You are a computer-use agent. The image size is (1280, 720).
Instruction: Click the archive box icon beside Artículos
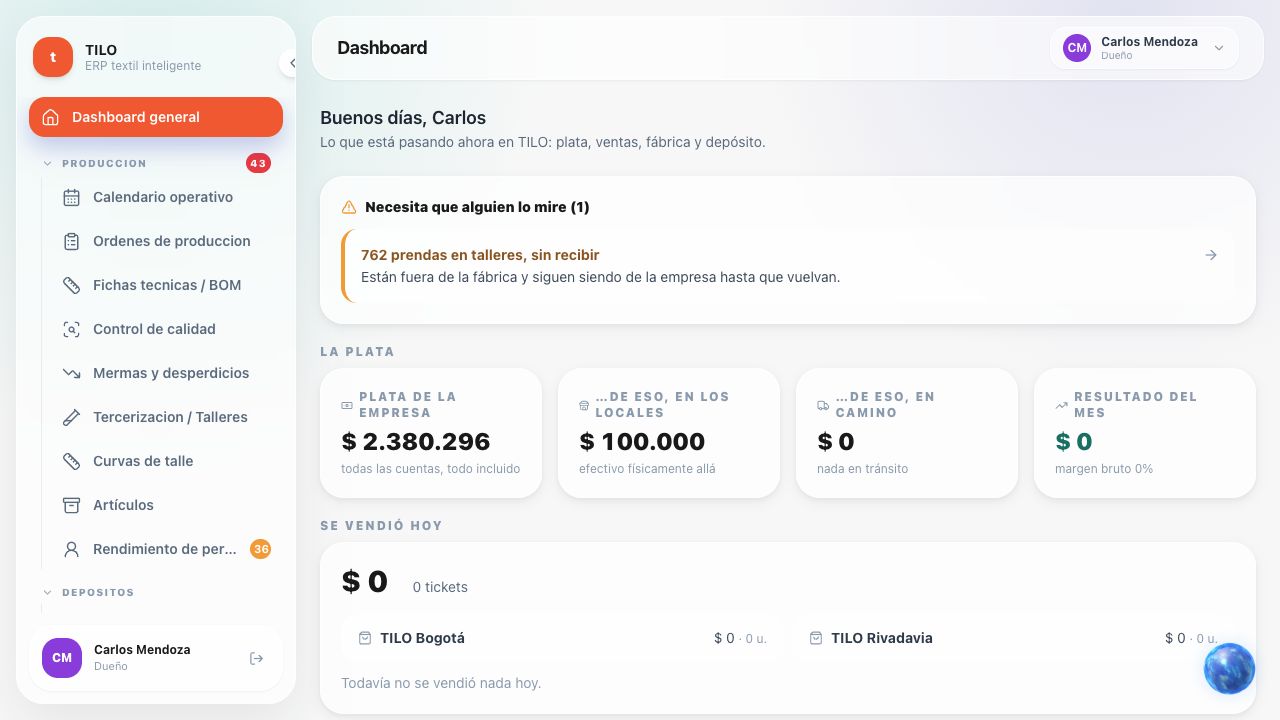(71, 505)
